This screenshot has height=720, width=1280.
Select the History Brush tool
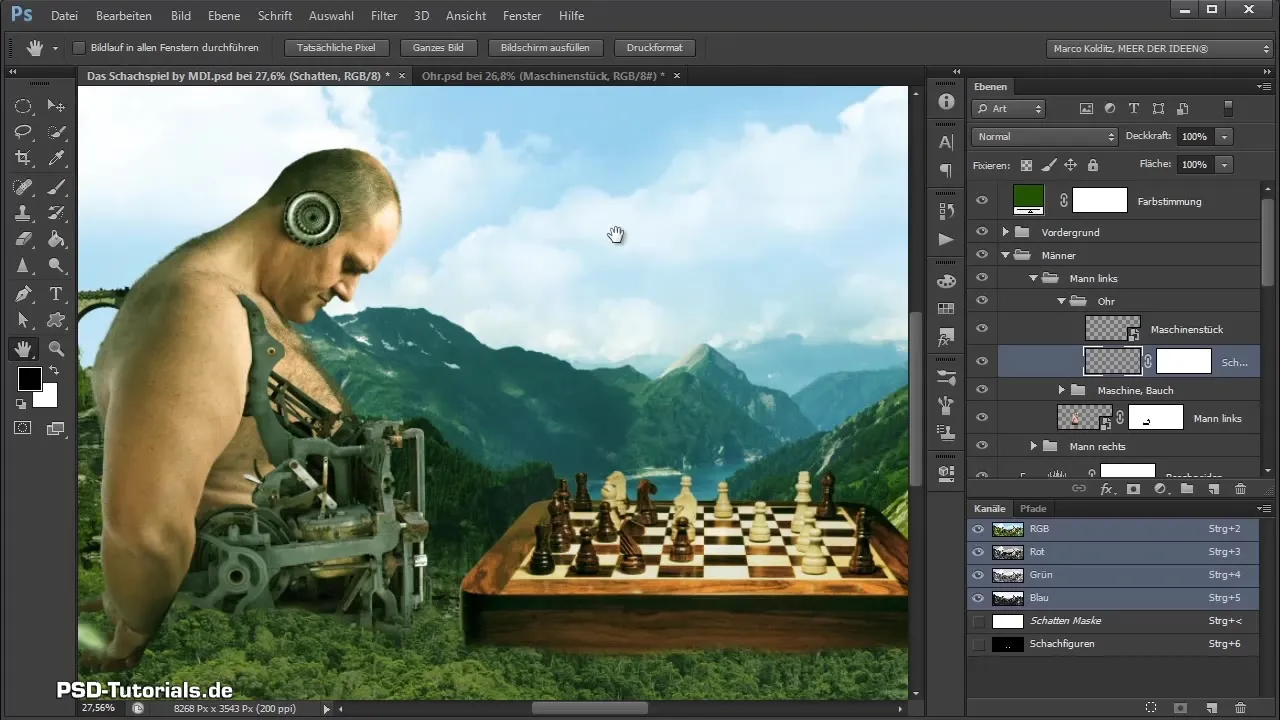[56, 213]
